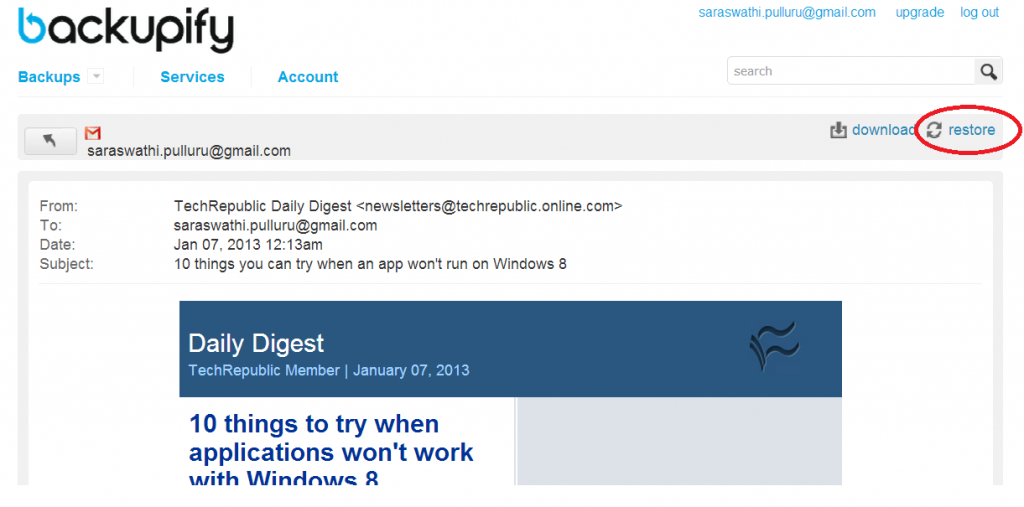
Task: Click the restore link
Action: [x=972, y=130]
